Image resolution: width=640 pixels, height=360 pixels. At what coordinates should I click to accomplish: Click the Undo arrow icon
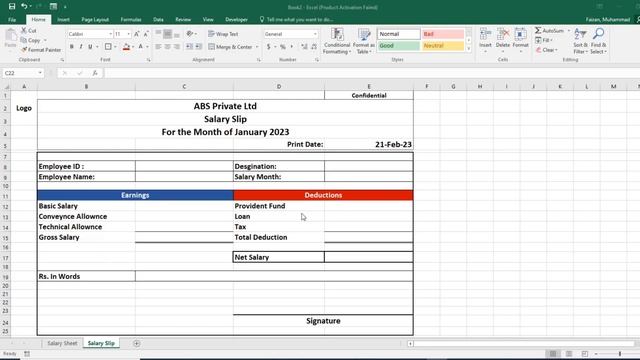(x=24, y=7)
